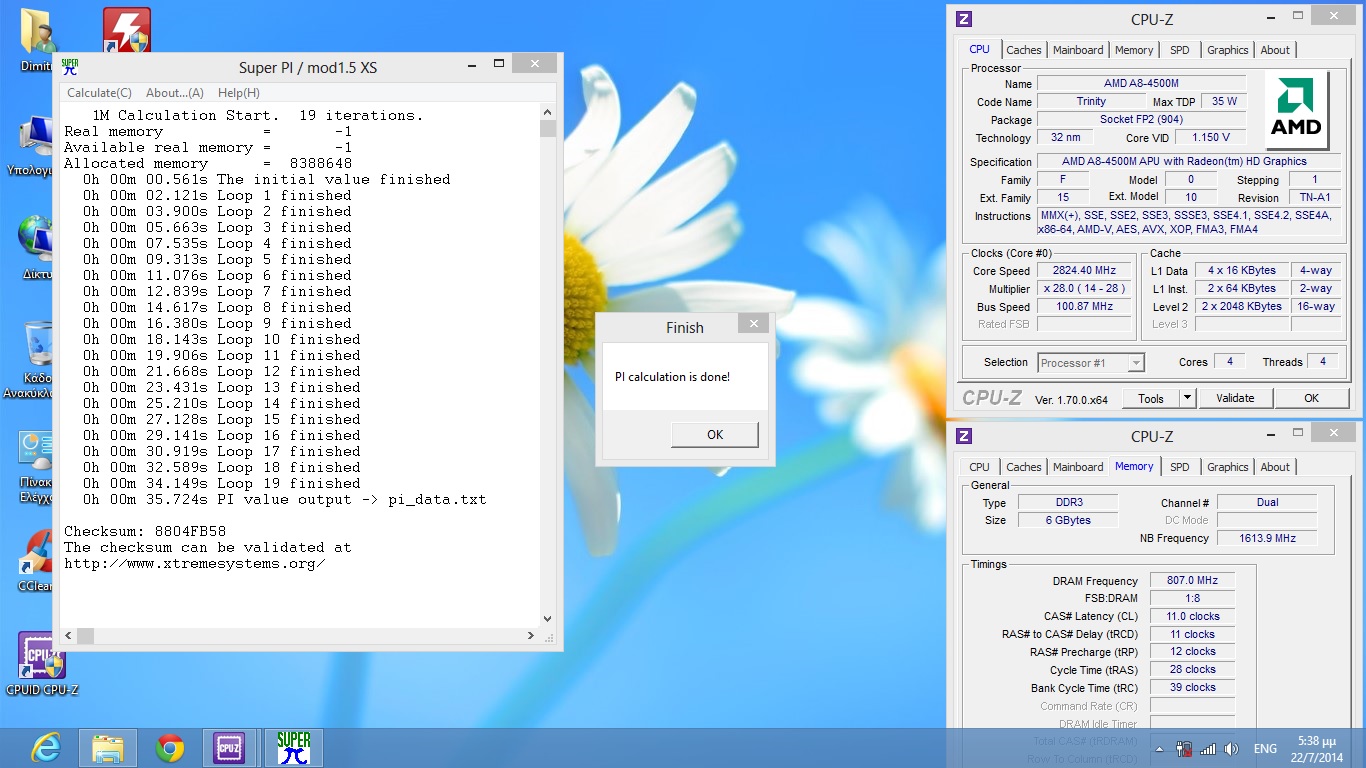Open Internet Explorer from the taskbar
This screenshot has height=768, width=1366.
coord(45,748)
